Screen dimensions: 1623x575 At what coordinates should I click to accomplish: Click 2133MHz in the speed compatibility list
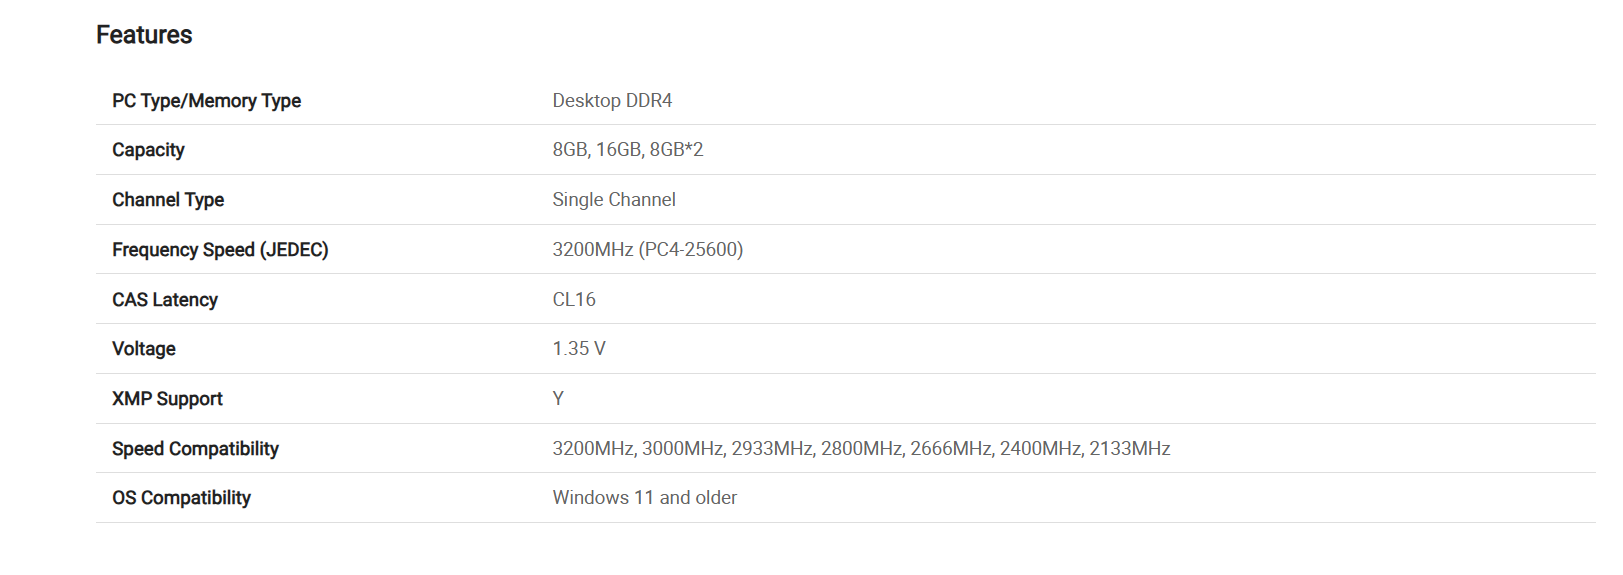pyautogui.click(x=1130, y=449)
